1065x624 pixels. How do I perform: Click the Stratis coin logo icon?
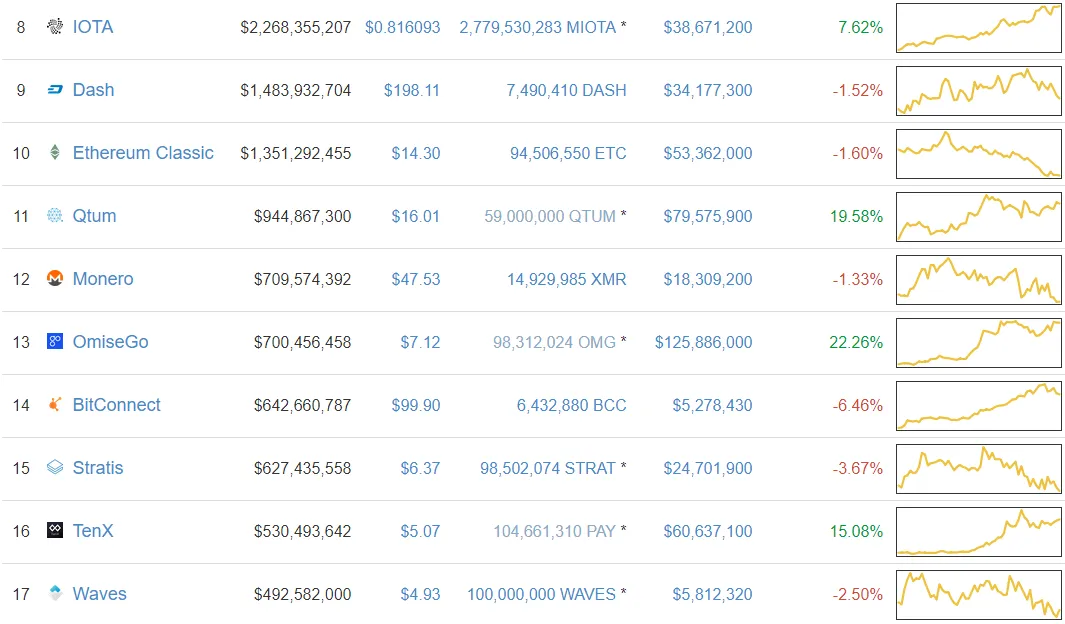54,468
